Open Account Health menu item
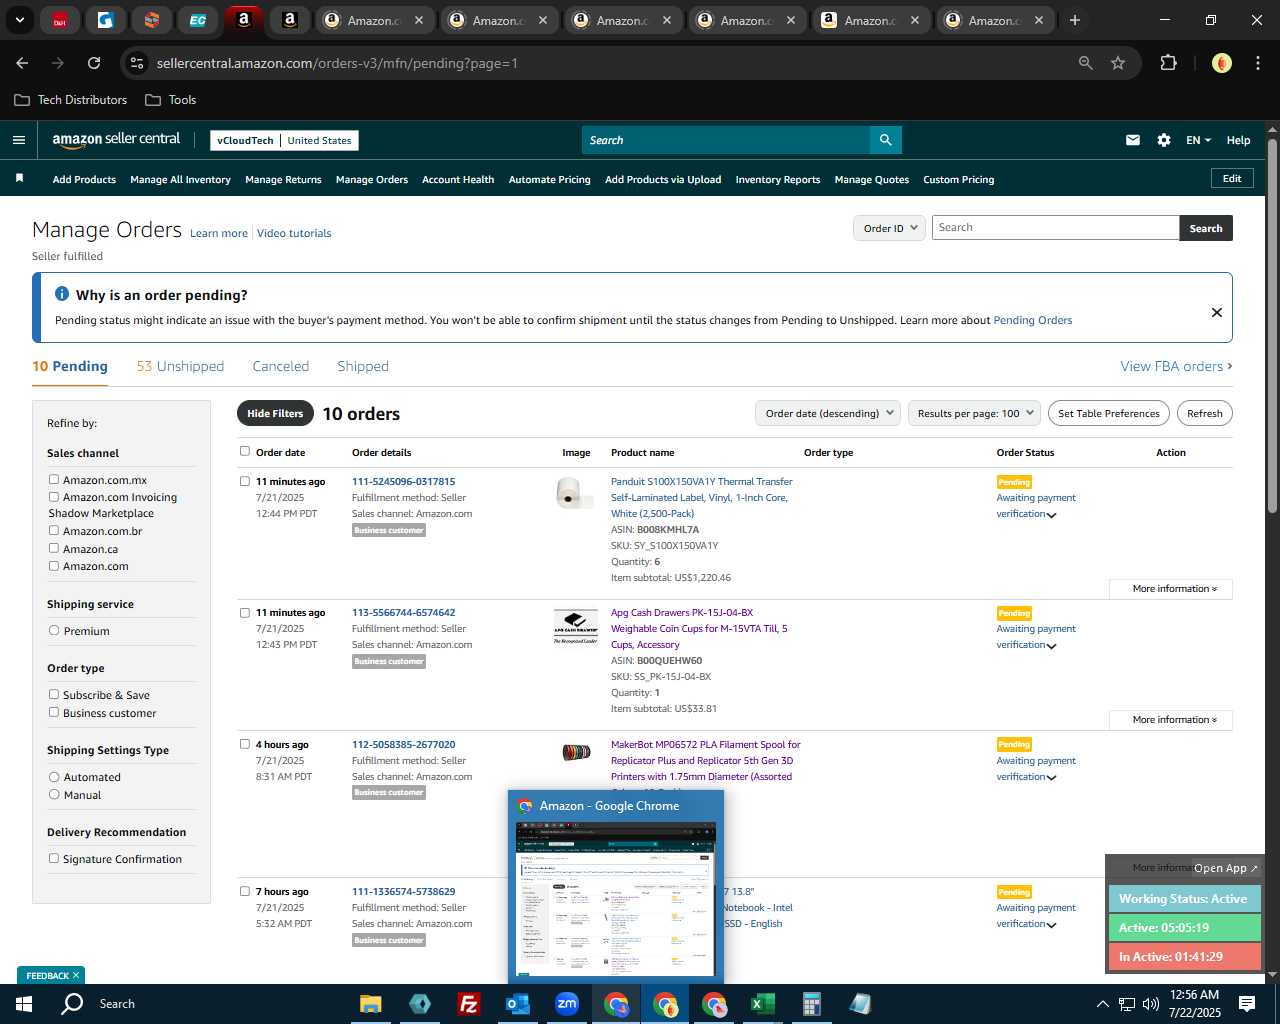Viewport: 1280px width, 1024px height. (458, 179)
